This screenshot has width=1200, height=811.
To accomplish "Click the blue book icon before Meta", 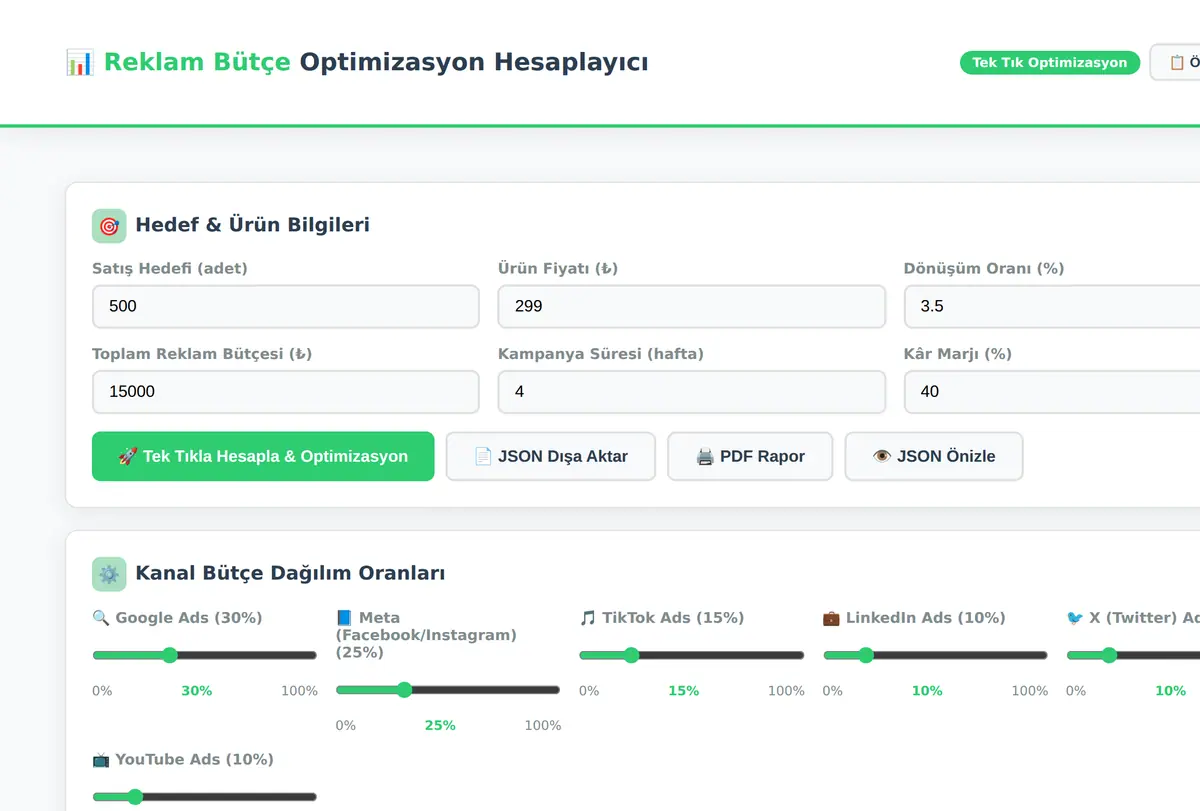I will [345, 618].
